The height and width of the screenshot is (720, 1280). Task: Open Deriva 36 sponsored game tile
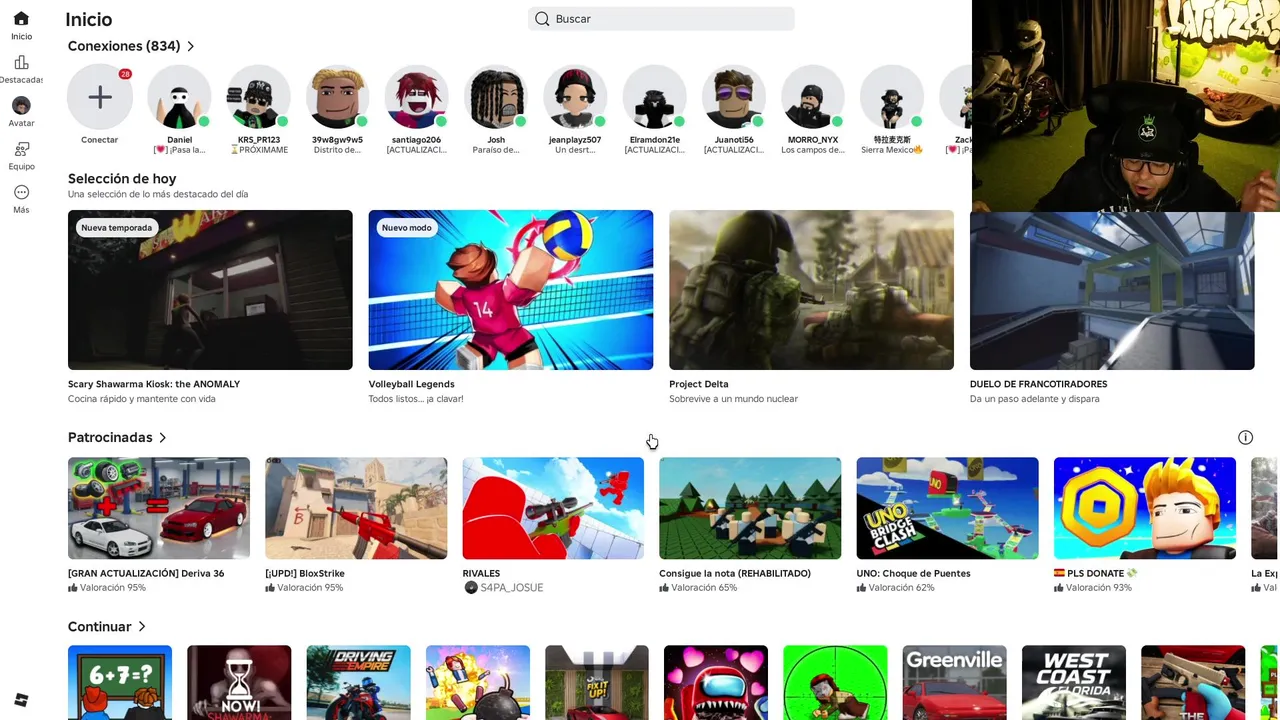pyautogui.click(x=159, y=508)
